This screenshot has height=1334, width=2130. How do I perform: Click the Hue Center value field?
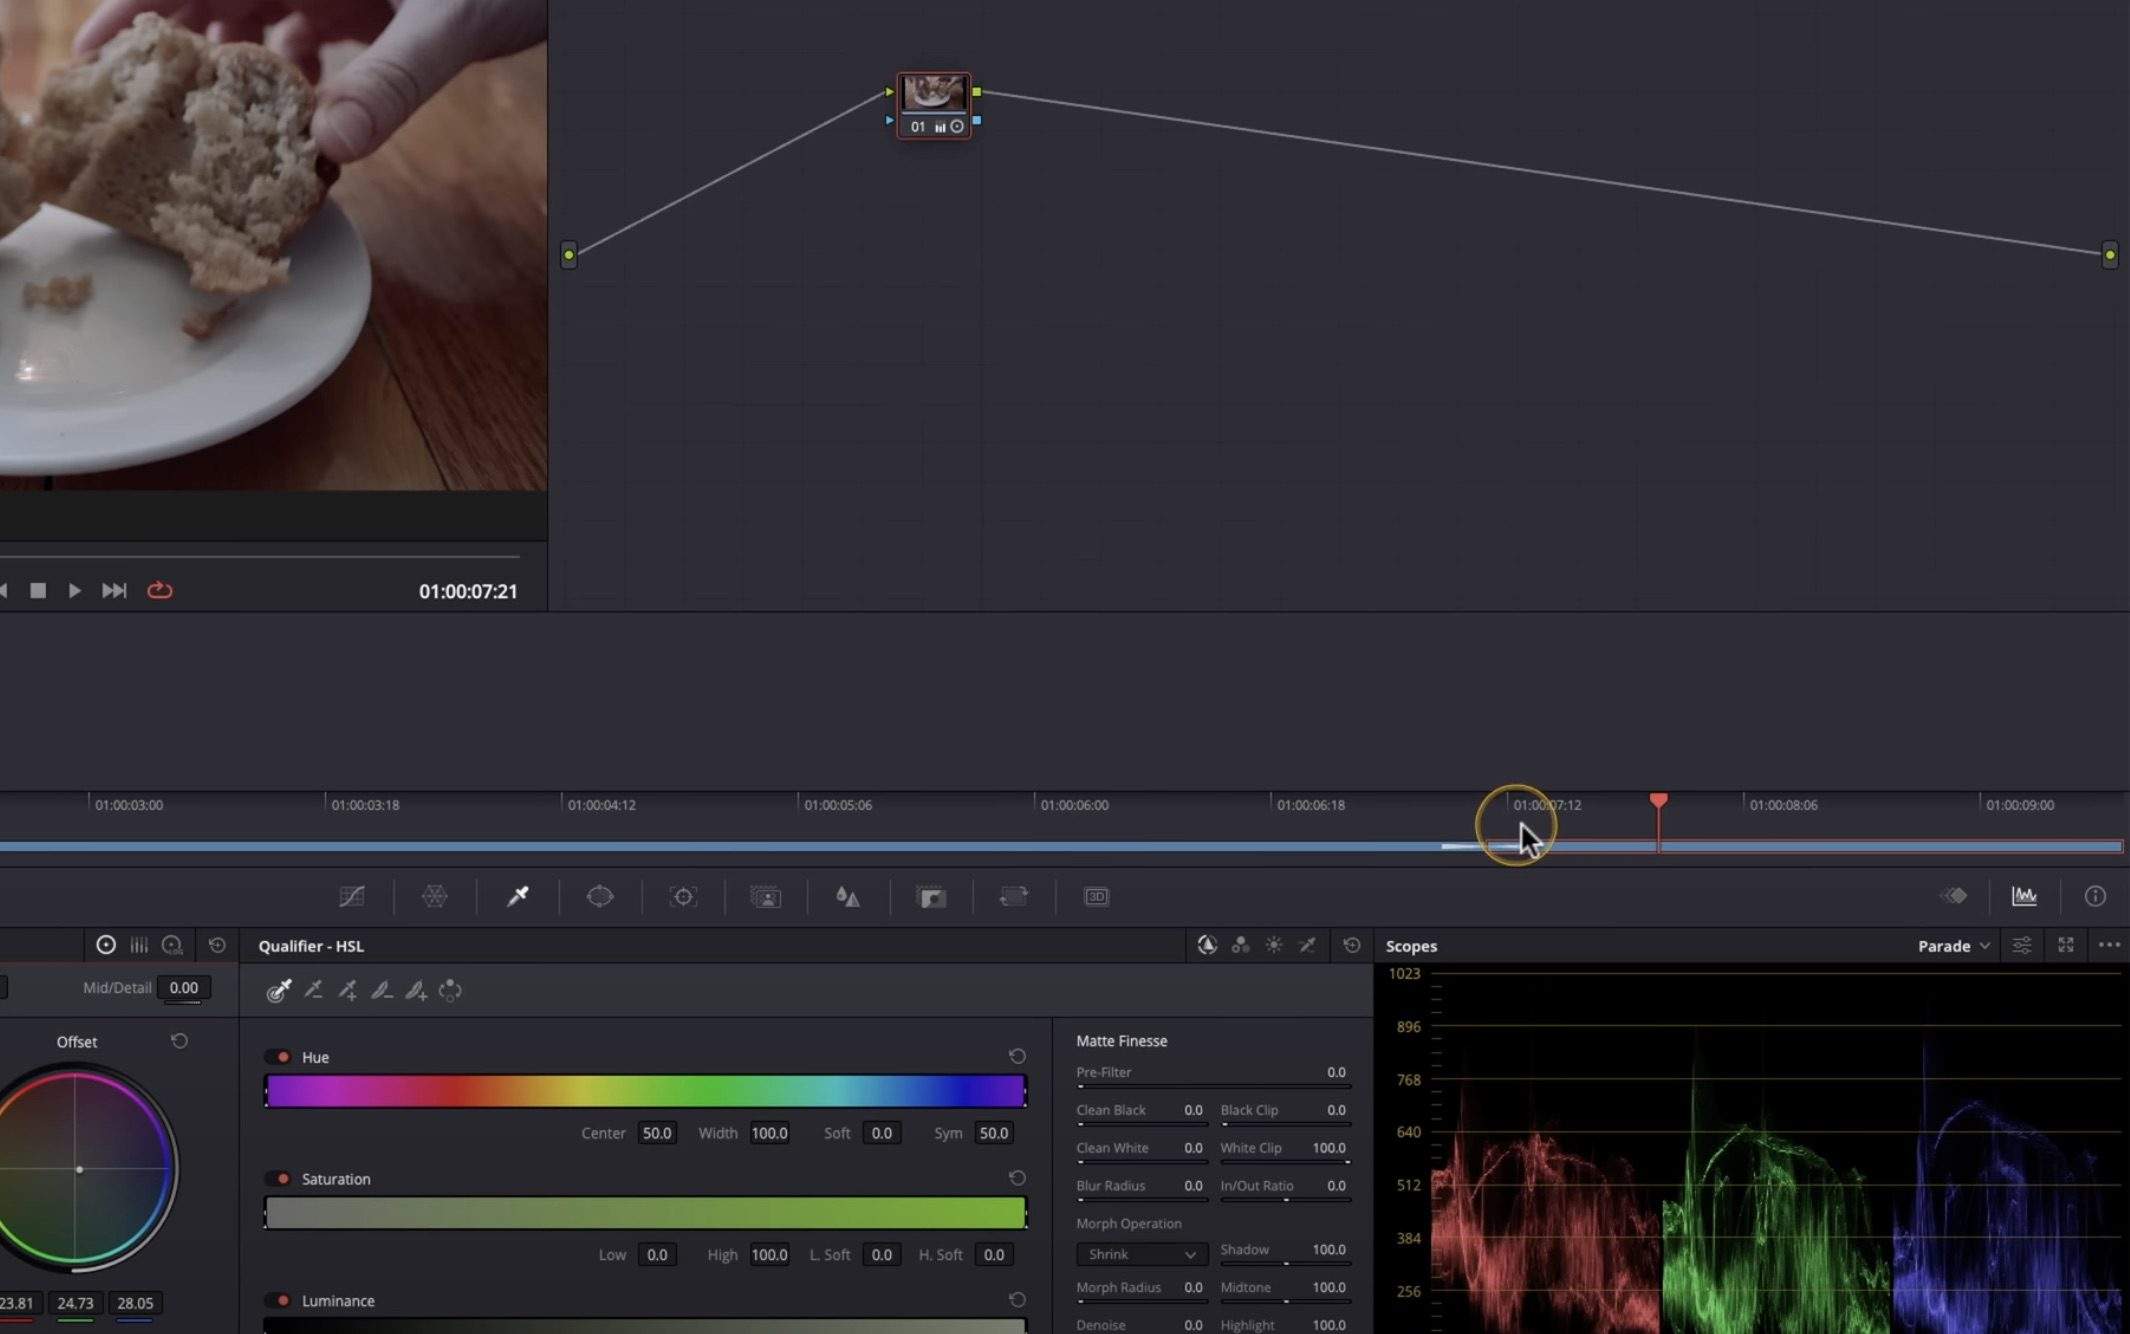point(657,1133)
